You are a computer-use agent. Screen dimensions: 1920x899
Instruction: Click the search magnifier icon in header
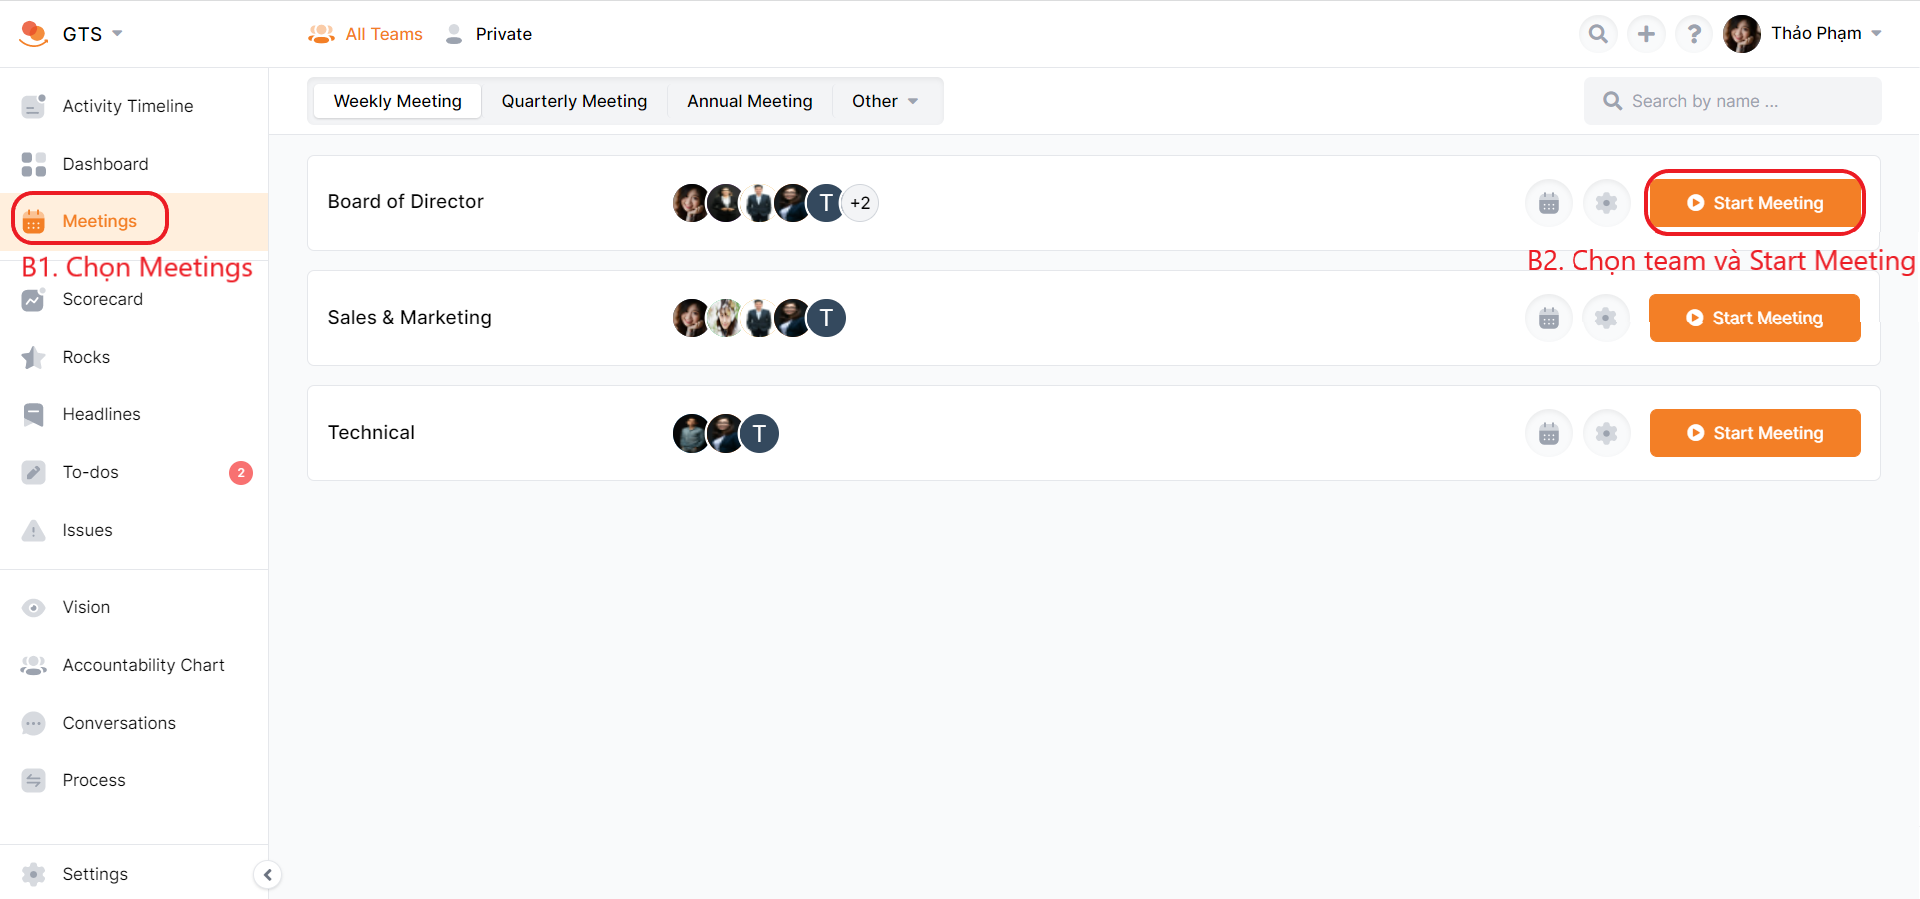click(x=1598, y=34)
